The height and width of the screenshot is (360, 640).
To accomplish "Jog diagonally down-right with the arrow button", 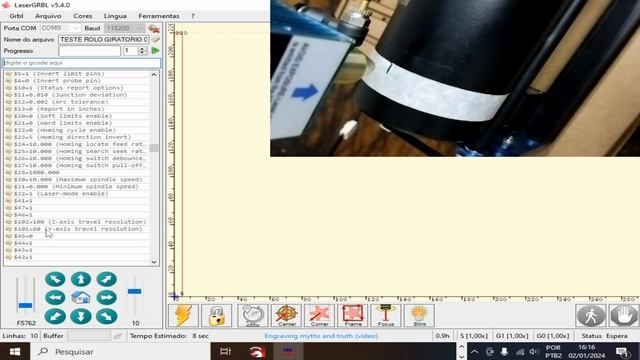I will (107, 316).
